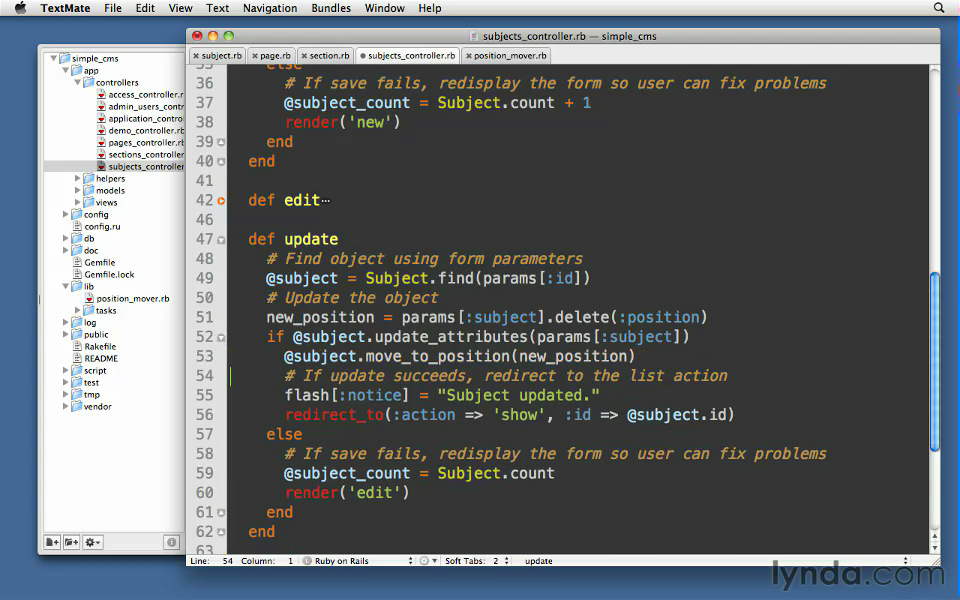The image size is (960, 600).
Task: Collapse the simple_cms project folder
Action: coord(53,58)
